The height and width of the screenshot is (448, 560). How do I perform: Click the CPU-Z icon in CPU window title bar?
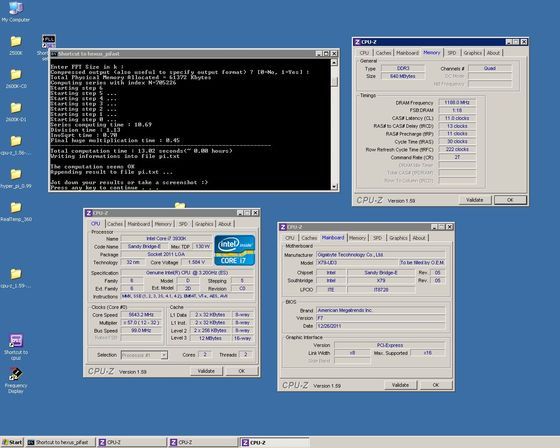89,213
